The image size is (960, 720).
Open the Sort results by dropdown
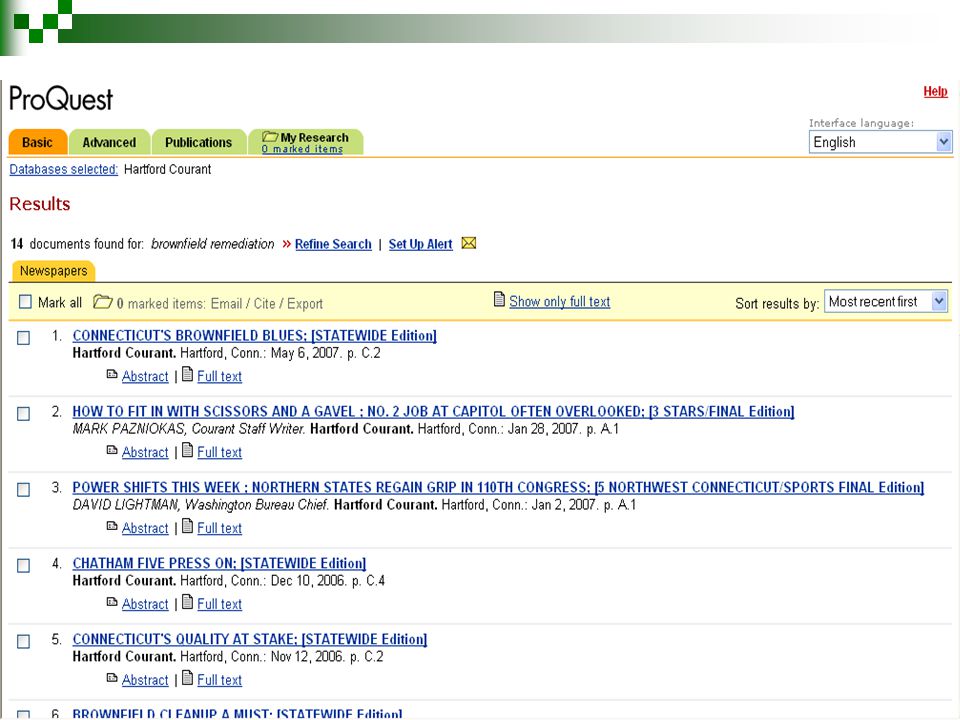click(885, 301)
